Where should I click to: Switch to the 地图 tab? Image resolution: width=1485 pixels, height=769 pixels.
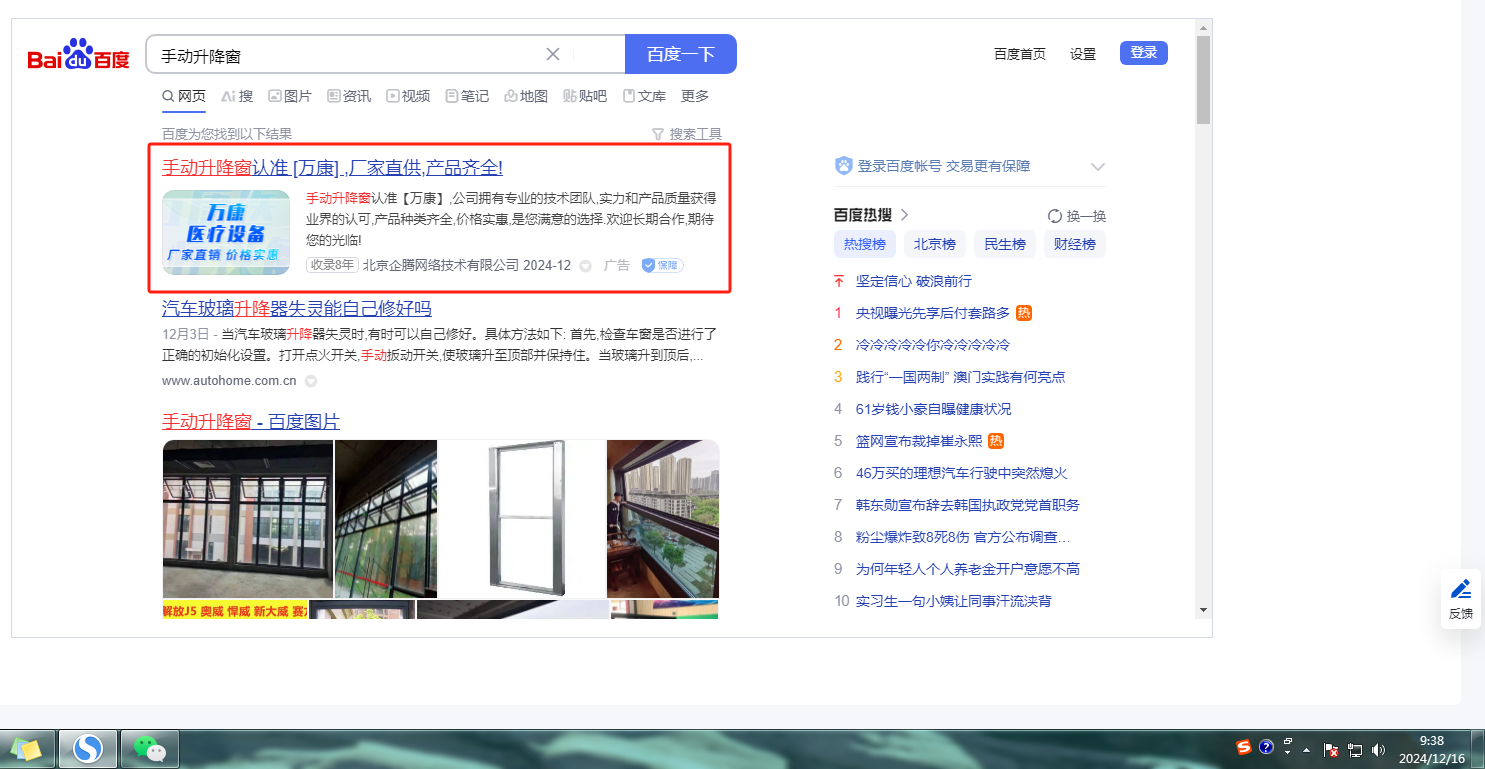(x=526, y=96)
